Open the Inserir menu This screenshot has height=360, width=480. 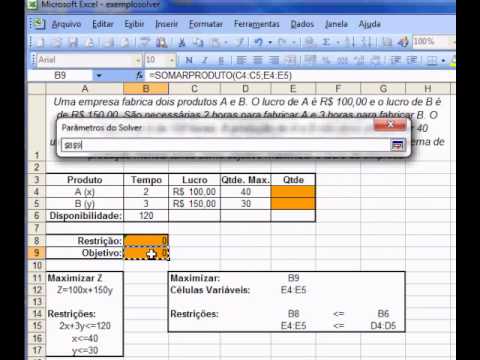point(166,24)
